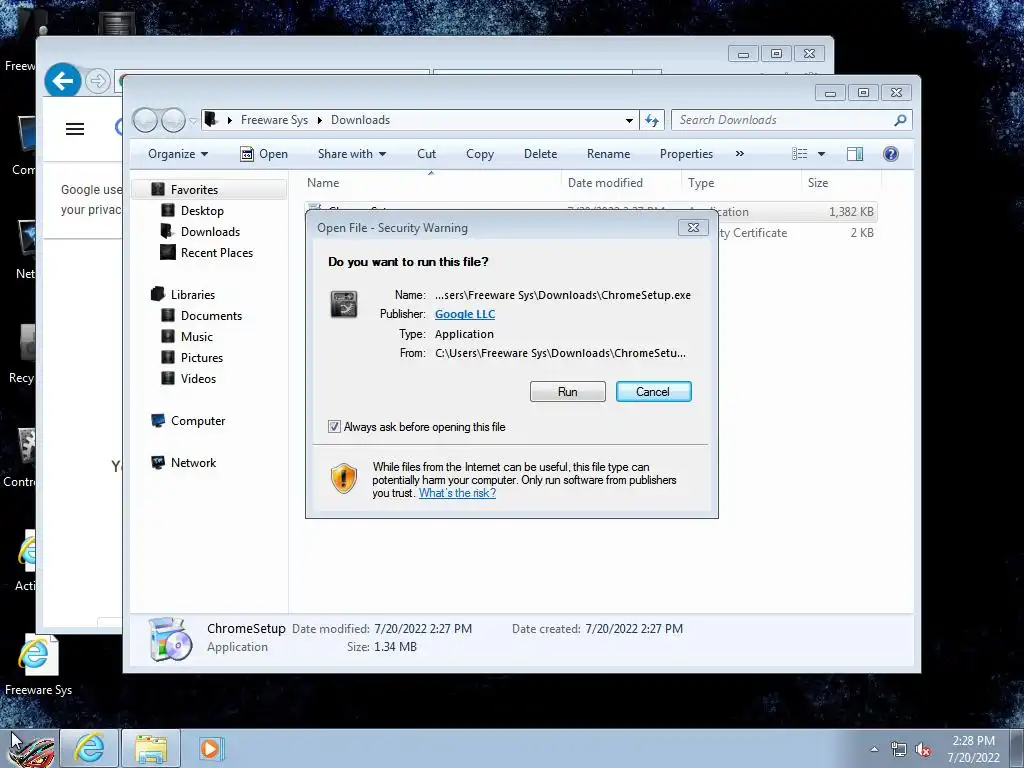1024x768 pixels.
Task: Click the browser window forward arrow
Action: click(x=97, y=81)
